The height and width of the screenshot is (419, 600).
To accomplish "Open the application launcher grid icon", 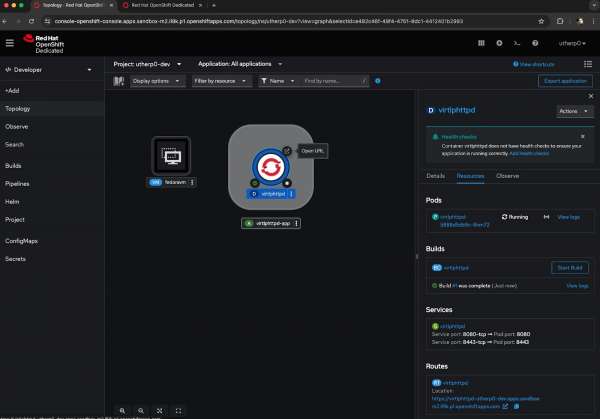I will (x=482, y=42).
